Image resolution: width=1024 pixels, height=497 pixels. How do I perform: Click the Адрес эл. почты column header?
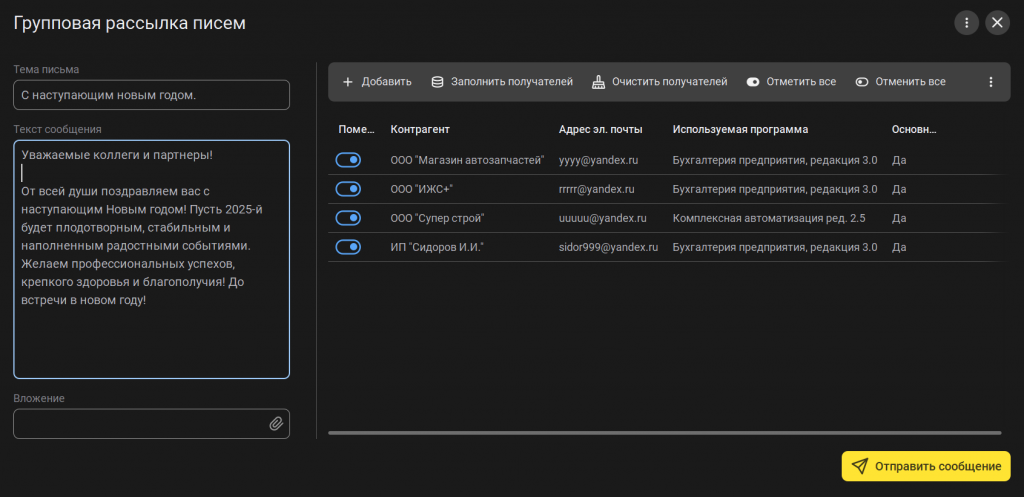600,129
